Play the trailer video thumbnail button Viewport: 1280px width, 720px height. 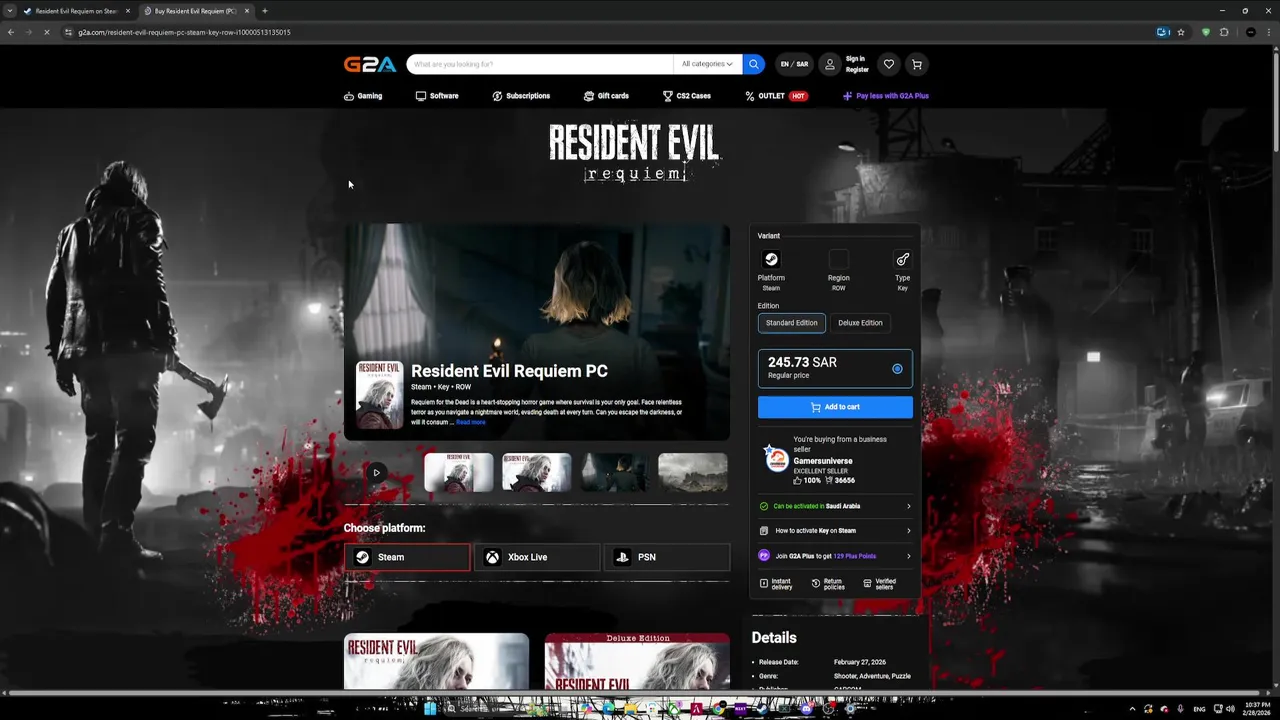pos(376,472)
